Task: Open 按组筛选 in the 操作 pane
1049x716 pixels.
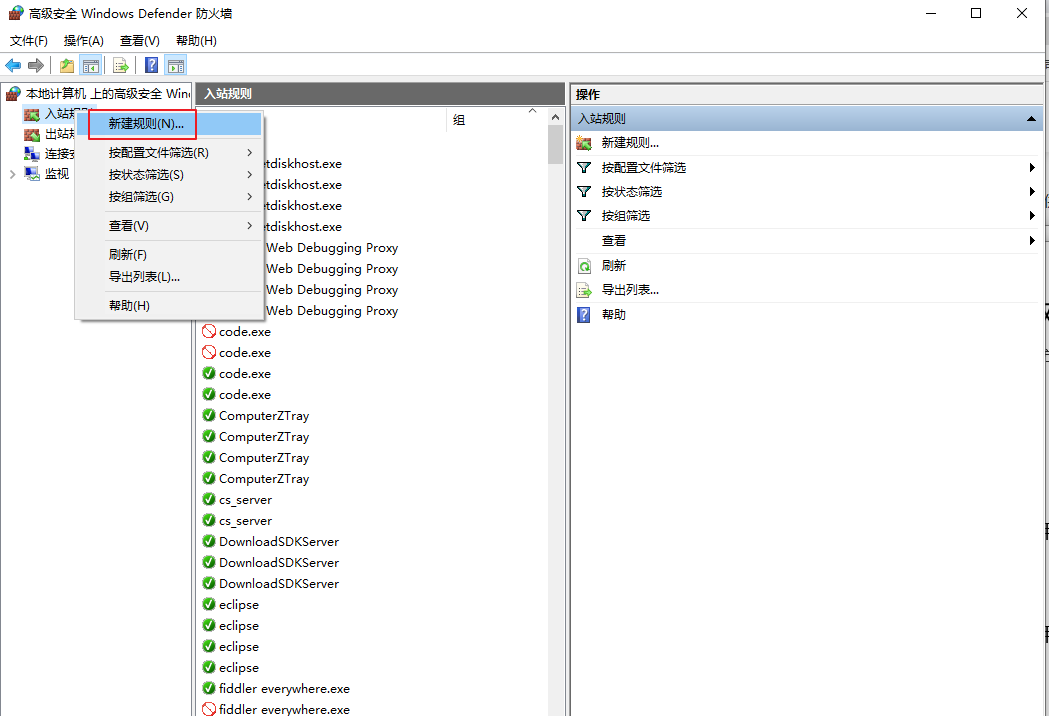Action: click(807, 215)
